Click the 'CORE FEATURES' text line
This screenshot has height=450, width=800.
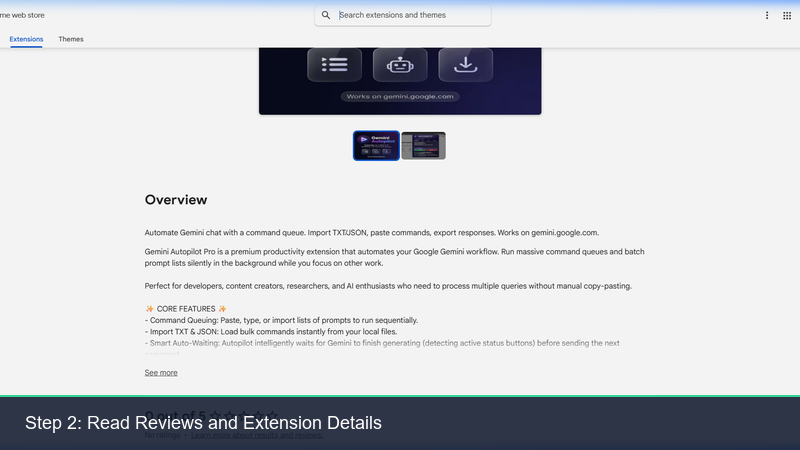click(186, 309)
